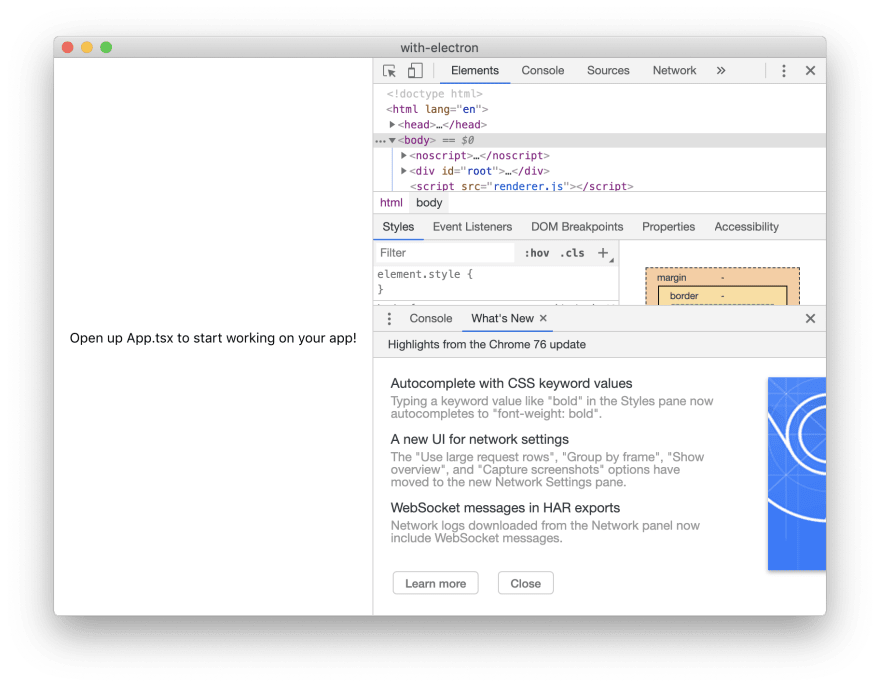Open more DevTools tabs chevron
The height and width of the screenshot is (687, 880).
pos(721,70)
